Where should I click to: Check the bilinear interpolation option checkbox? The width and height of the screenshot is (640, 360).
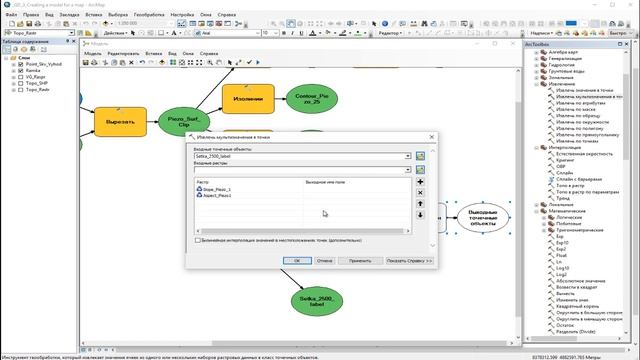[x=198, y=240]
